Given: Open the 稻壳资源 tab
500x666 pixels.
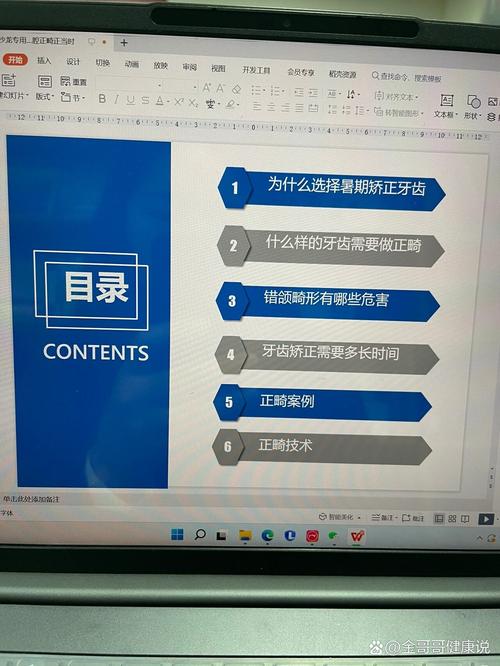Looking at the screenshot, I should tap(342, 74).
